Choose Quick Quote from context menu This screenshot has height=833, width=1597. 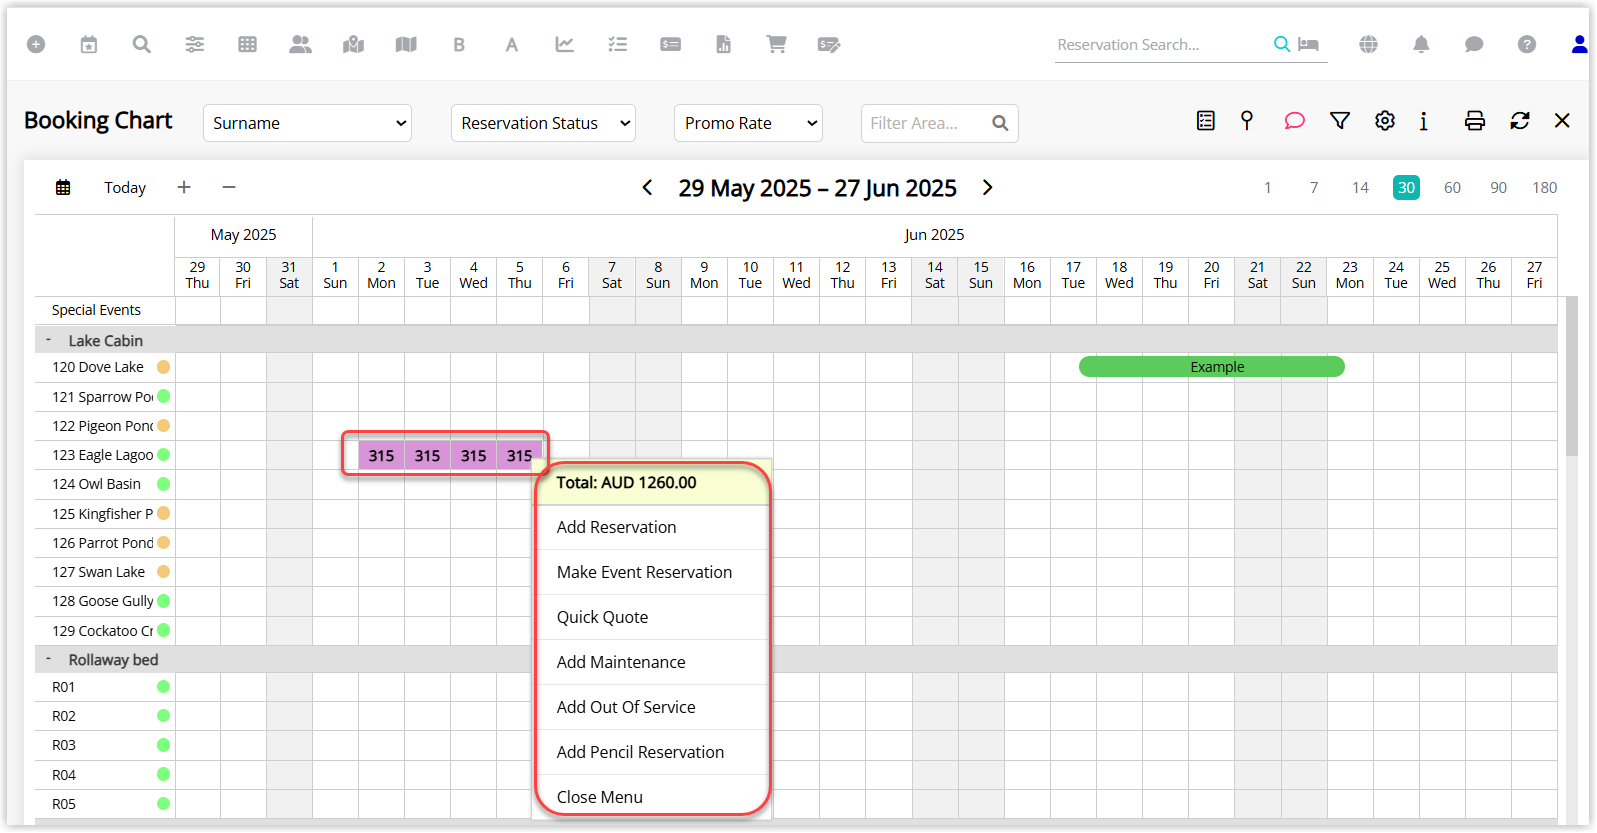point(653,617)
